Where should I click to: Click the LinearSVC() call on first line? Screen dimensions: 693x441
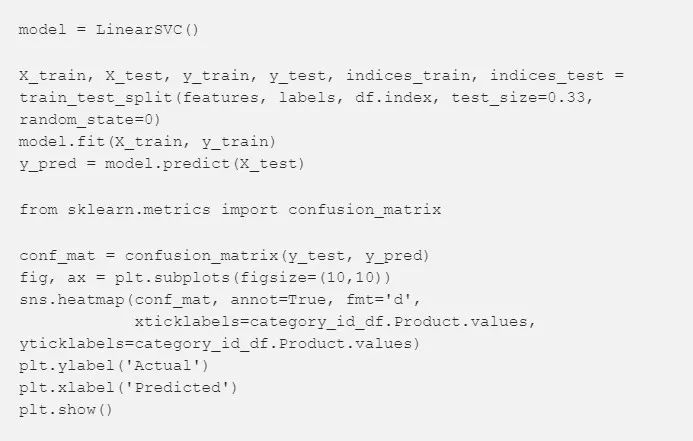tap(149, 27)
